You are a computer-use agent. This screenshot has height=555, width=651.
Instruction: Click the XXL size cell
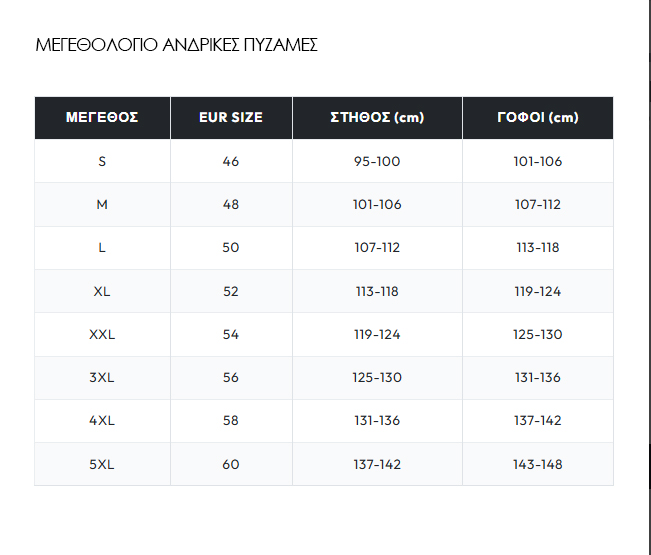click(x=102, y=334)
